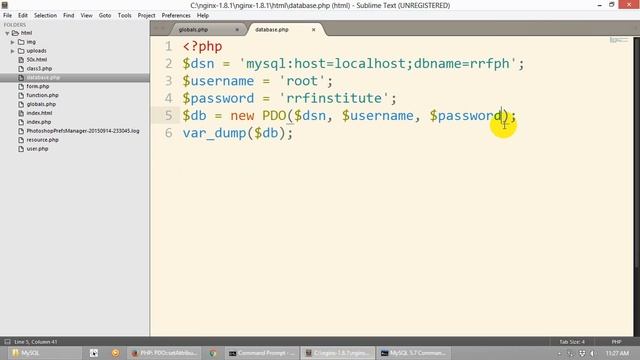Switch to MySQL 5.7 Command taskbar window
This screenshot has height=360, width=640.
pos(413,353)
